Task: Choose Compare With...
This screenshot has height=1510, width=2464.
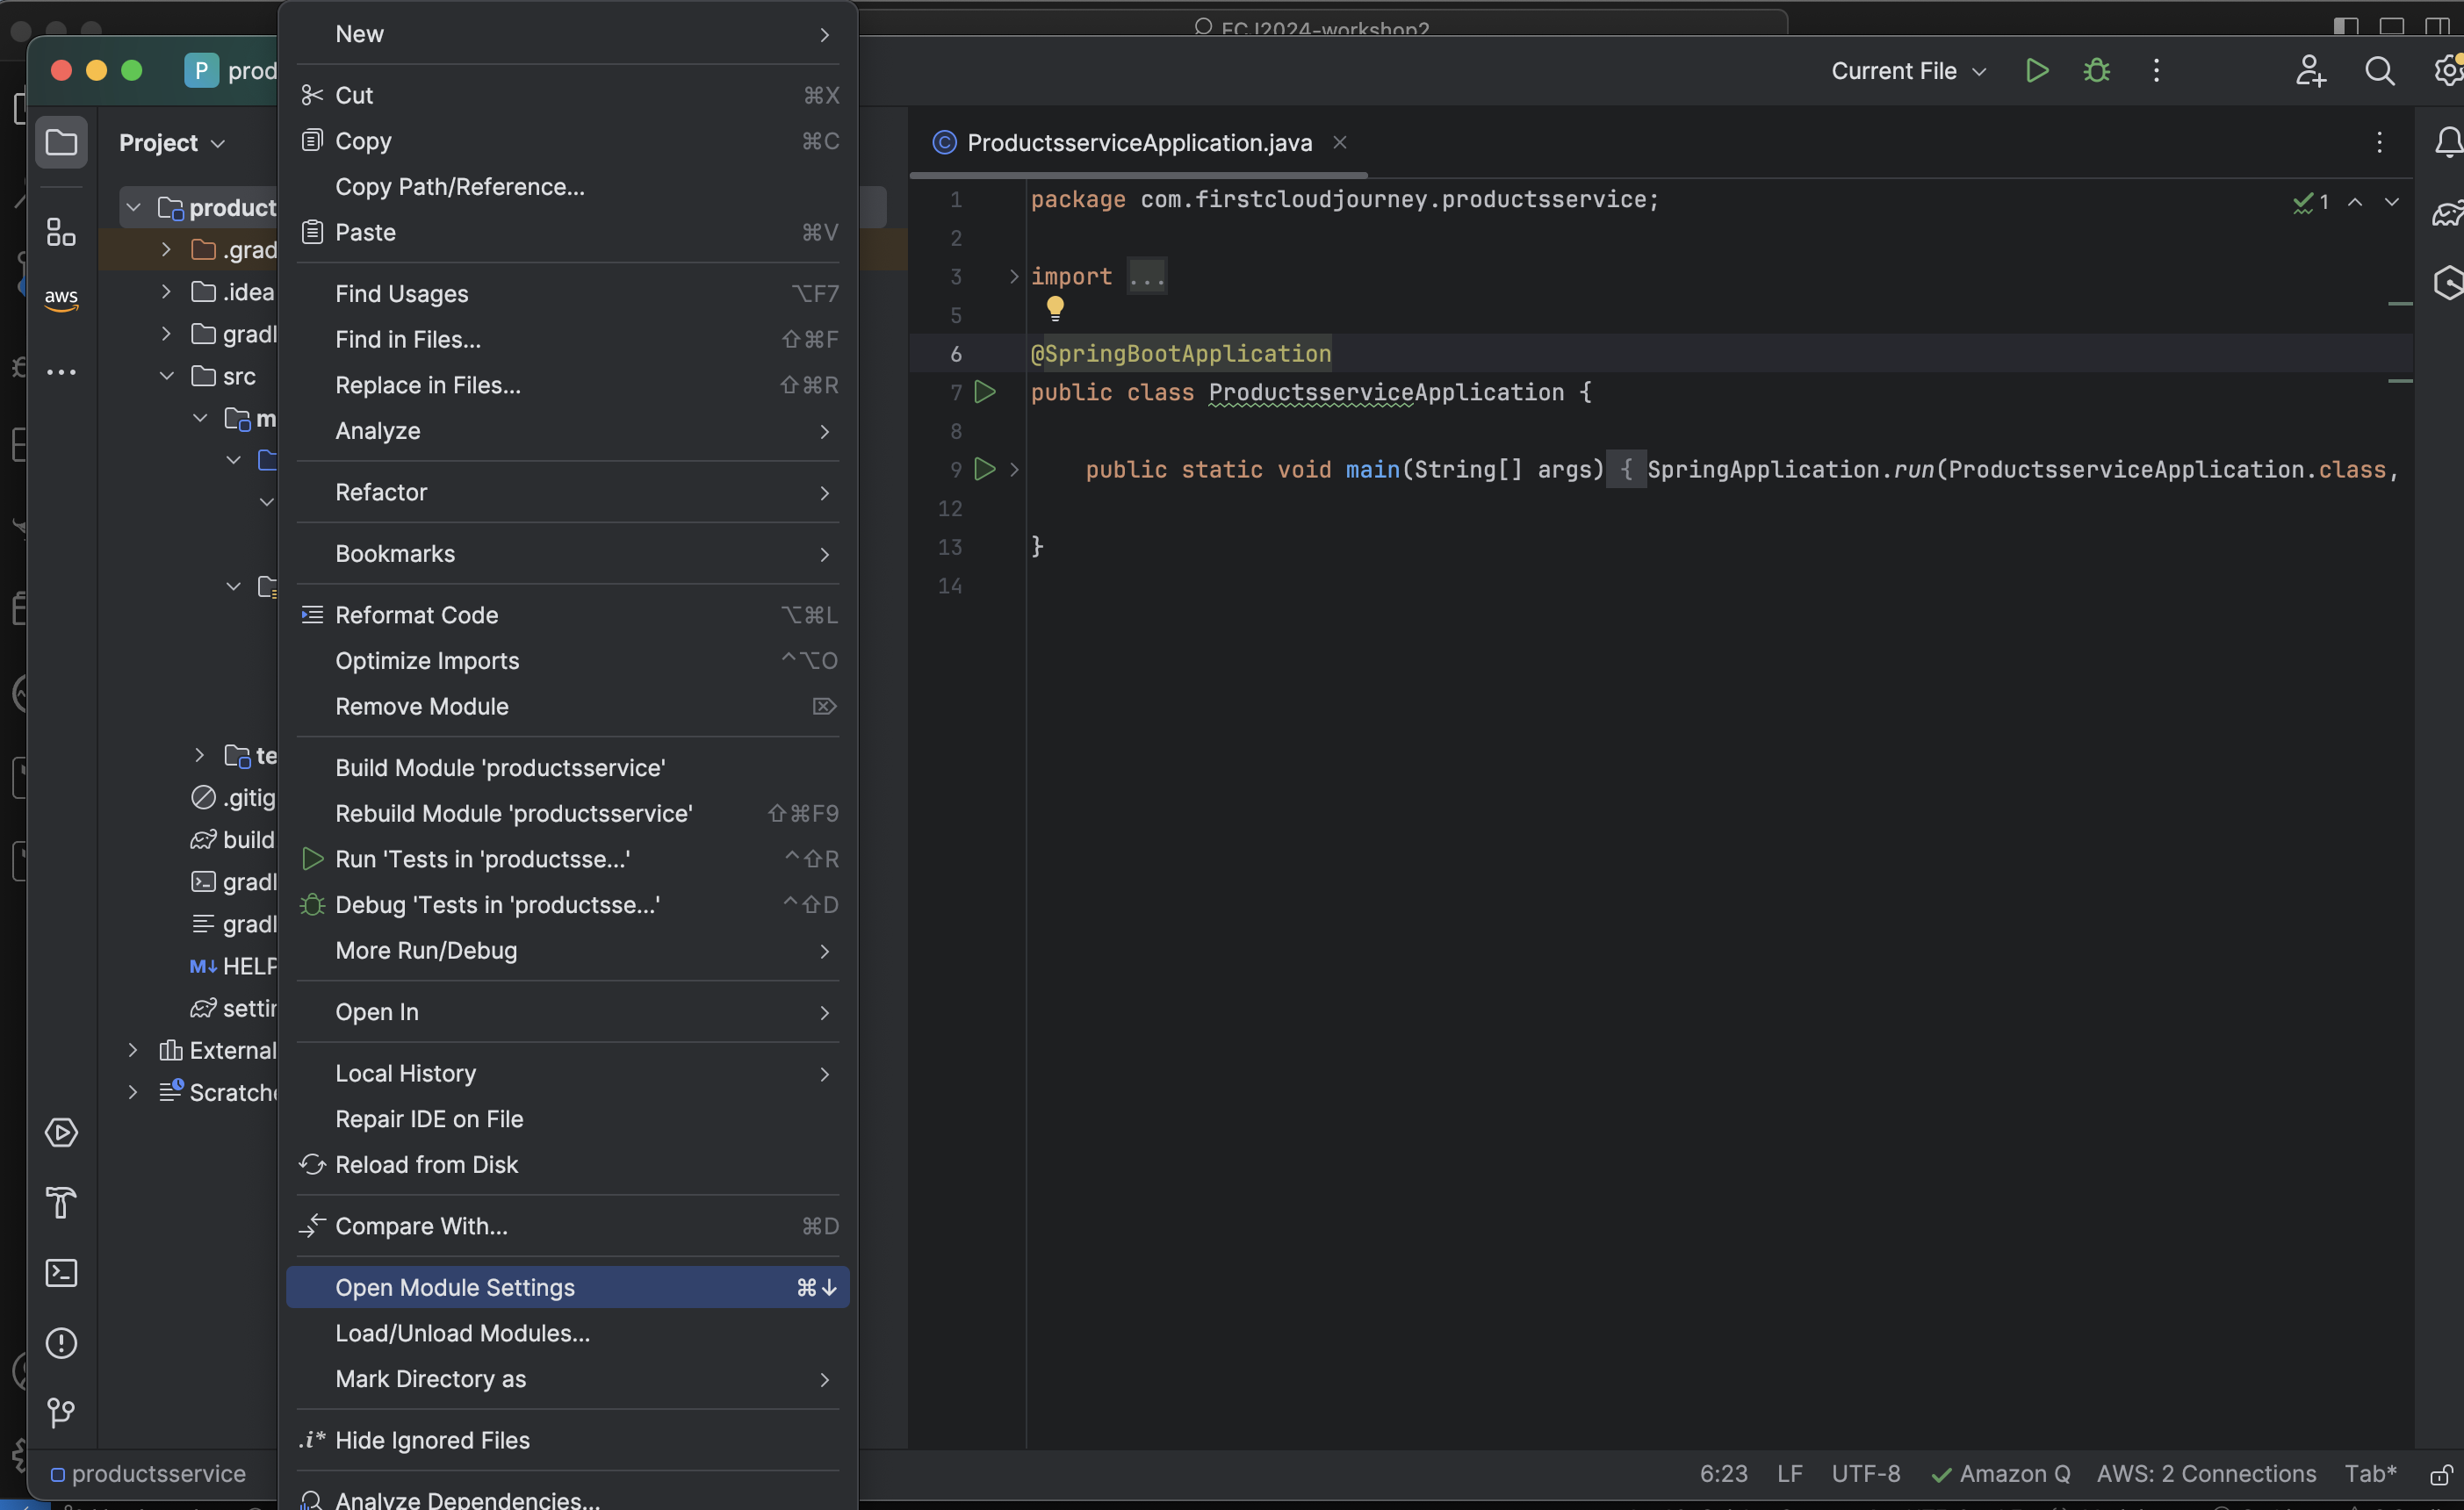Action: 567,1226
